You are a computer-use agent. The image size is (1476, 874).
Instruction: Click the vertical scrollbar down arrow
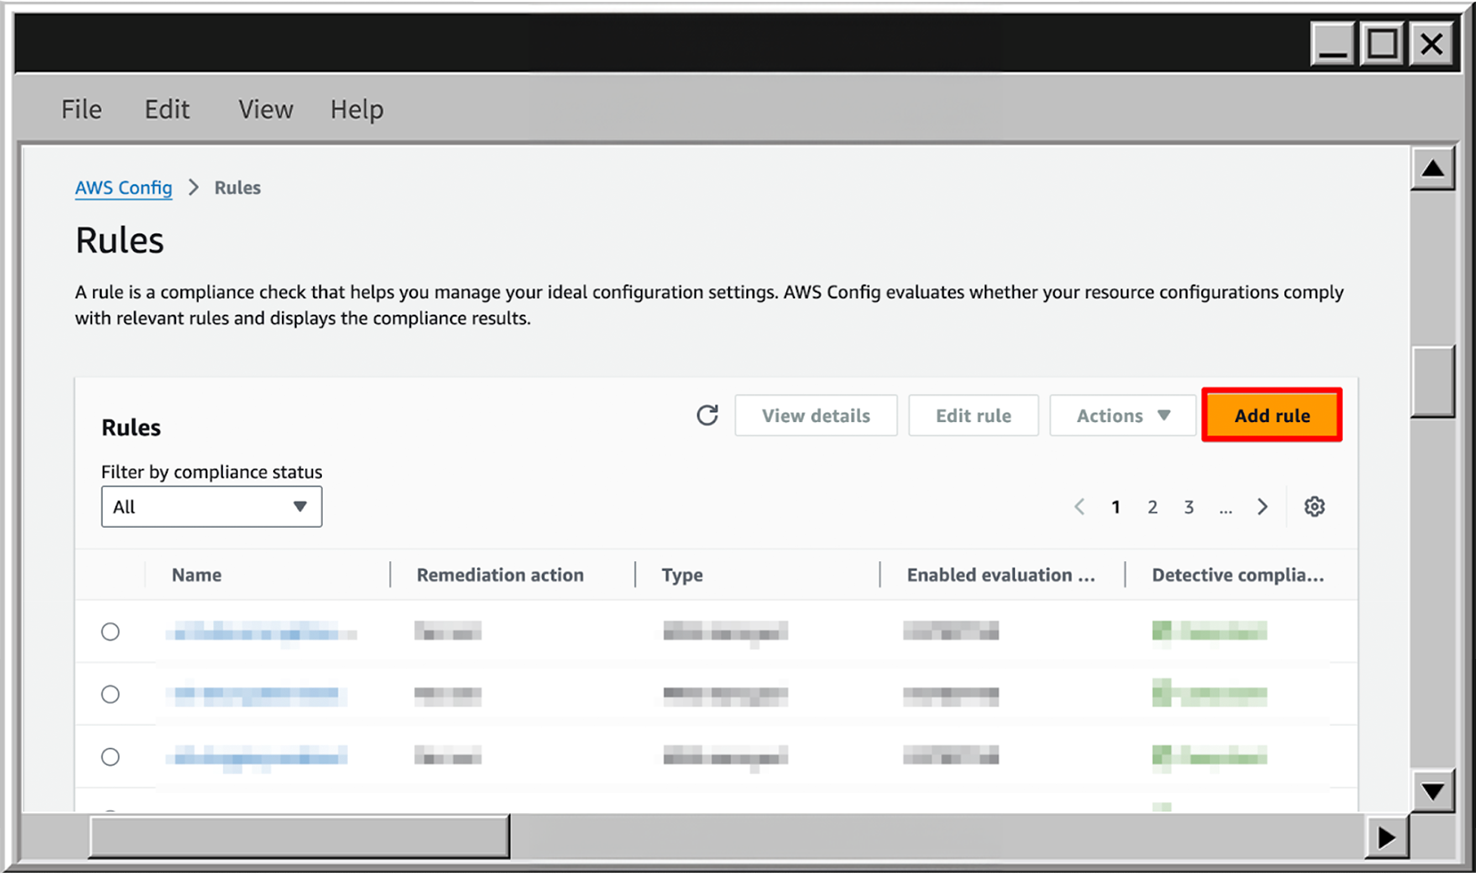click(x=1432, y=791)
